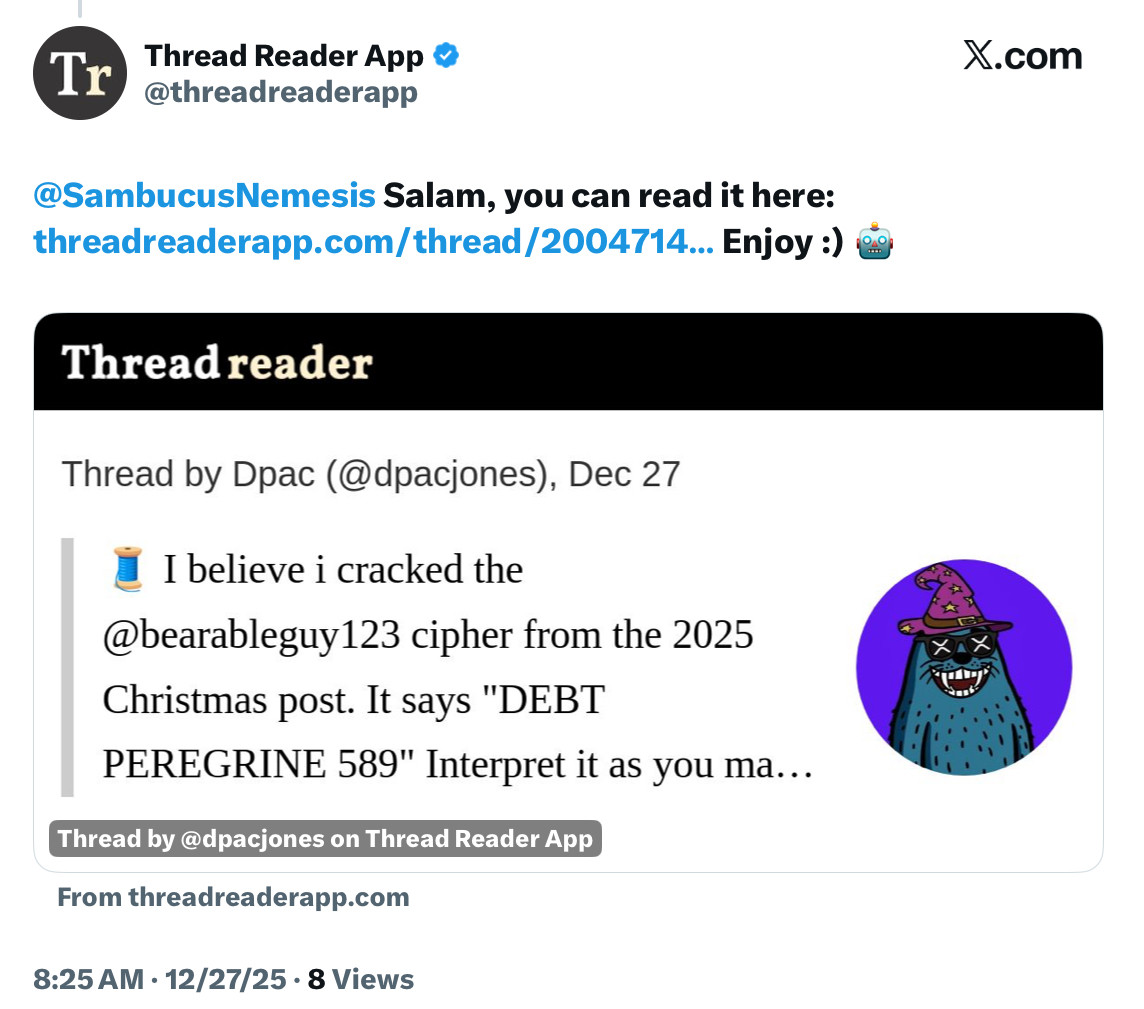Click the 8:25 AM timestamp
This screenshot has width=1144, height=1009.
[88, 979]
